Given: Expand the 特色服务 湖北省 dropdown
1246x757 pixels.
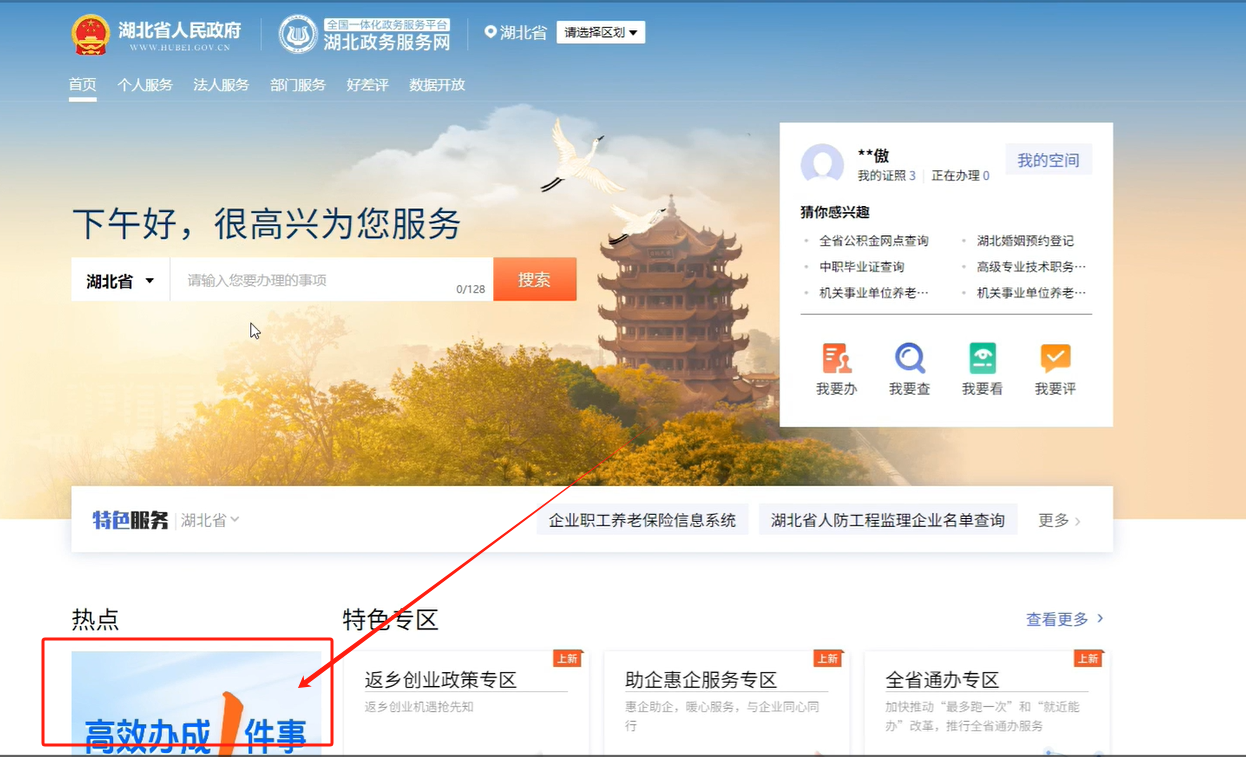Looking at the screenshot, I should point(210,520).
